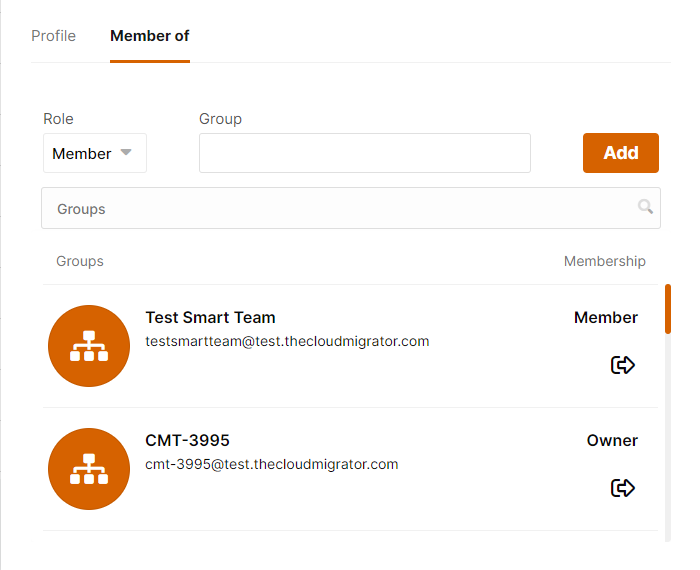Open the Role dropdown showing Member
The width and height of the screenshot is (700, 570).
click(95, 153)
